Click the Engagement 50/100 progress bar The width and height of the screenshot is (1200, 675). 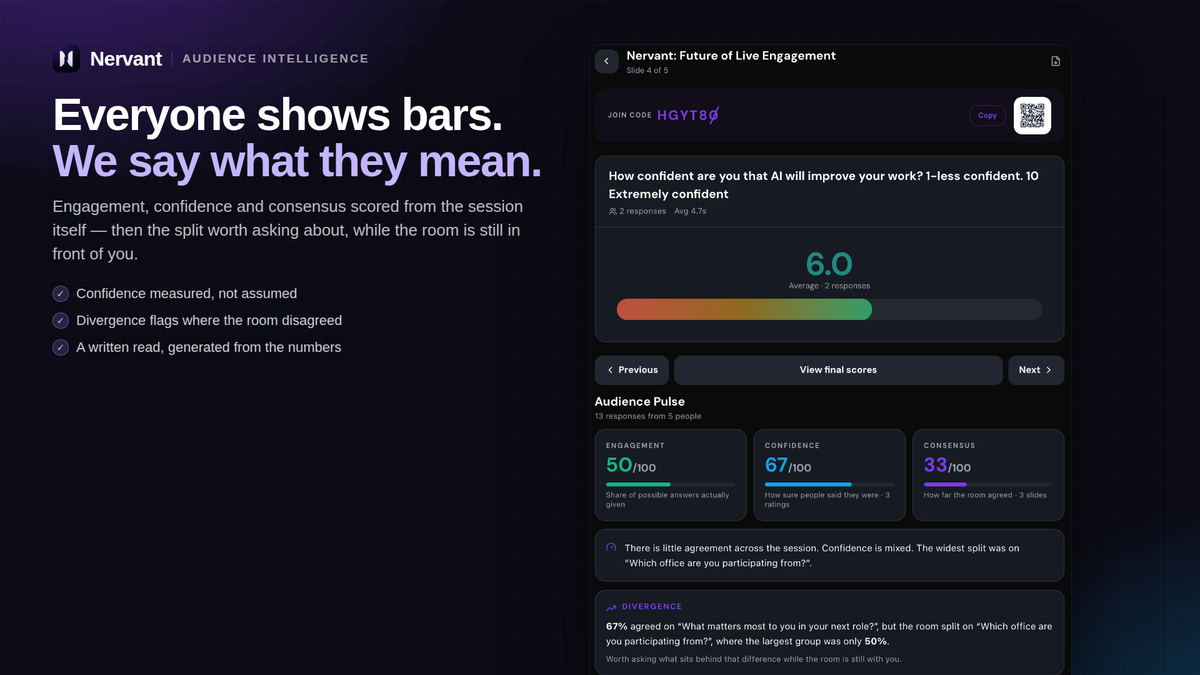click(x=670, y=484)
